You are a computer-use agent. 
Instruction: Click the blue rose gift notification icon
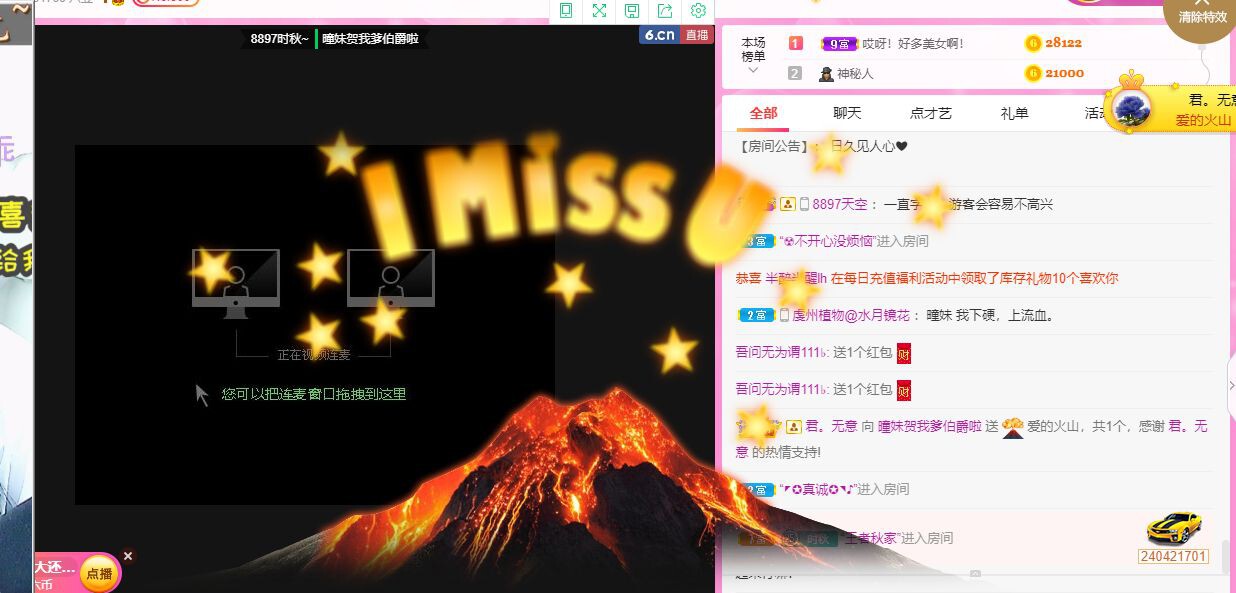(1131, 108)
